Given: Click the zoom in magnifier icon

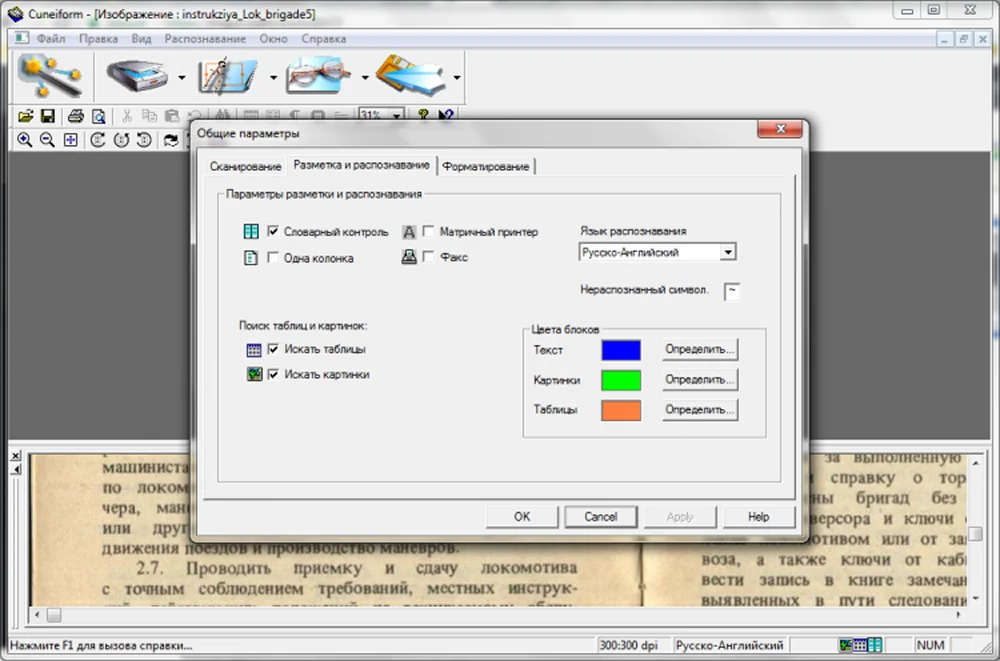Looking at the screenshot, I should click(x=24, y=140).
